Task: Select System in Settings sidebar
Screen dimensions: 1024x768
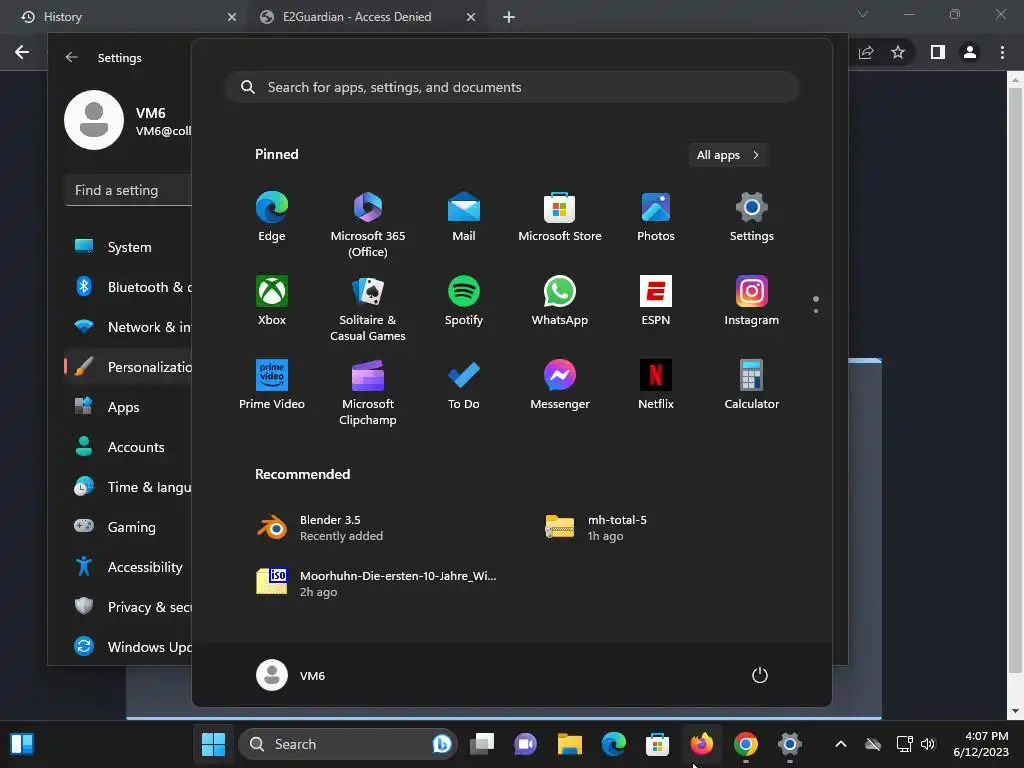Action: pyautogui.click(x=129, y=247)
